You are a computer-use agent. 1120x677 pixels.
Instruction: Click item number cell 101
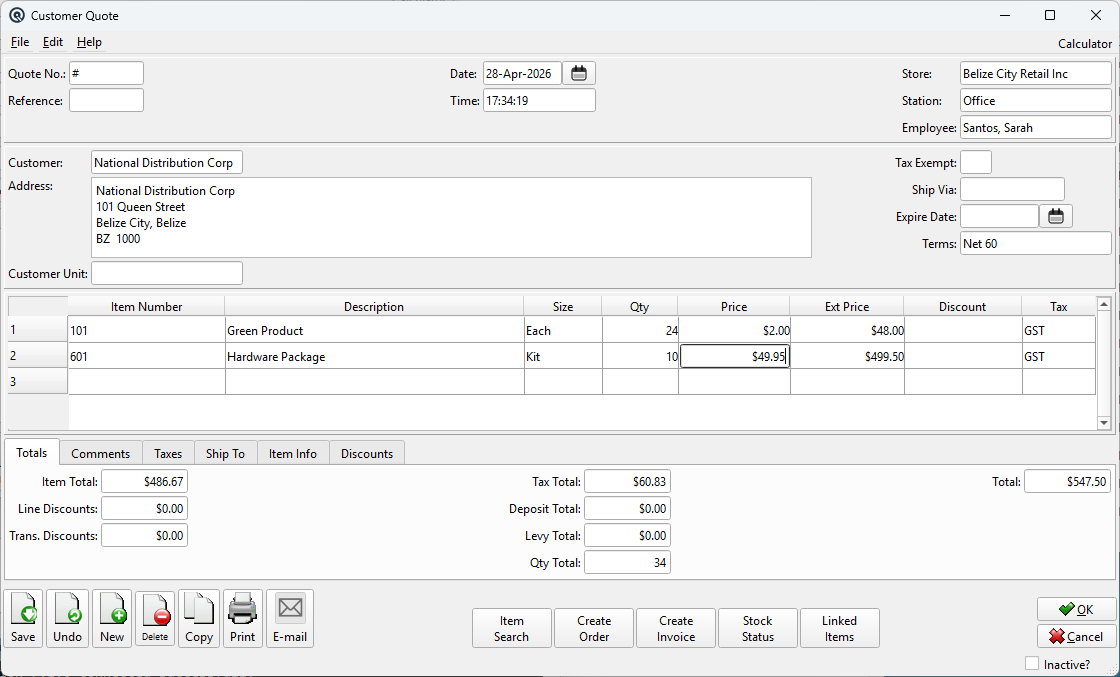(146, 331)
